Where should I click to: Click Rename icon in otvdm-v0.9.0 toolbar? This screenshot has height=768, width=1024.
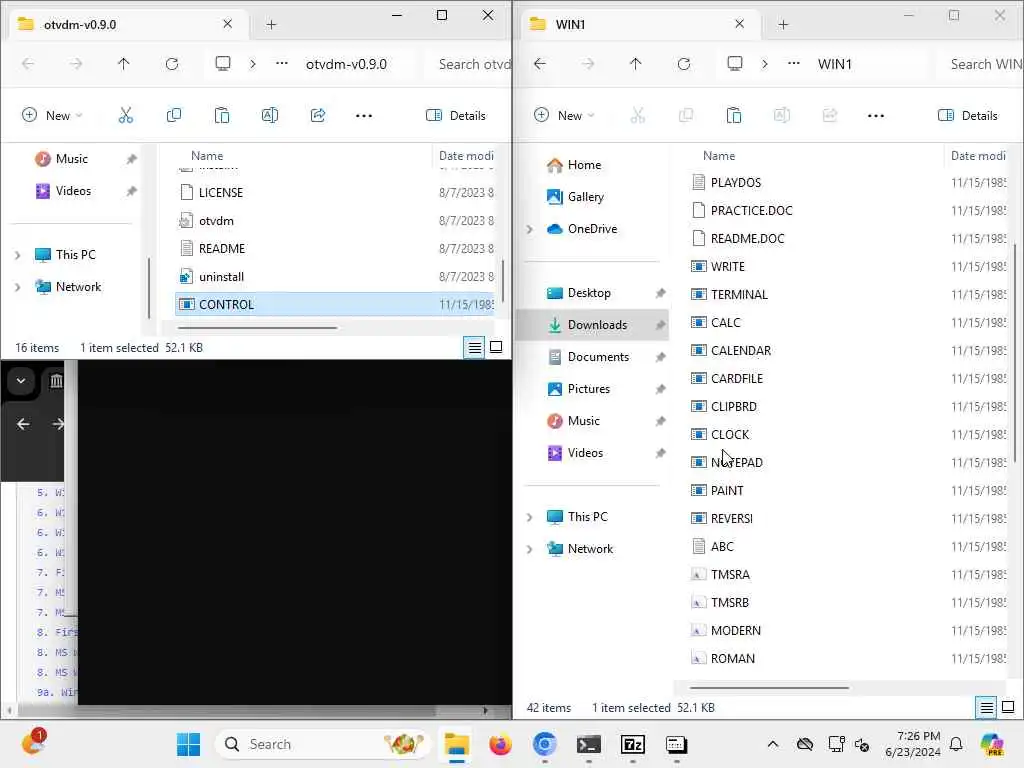[x=270, y=116]
